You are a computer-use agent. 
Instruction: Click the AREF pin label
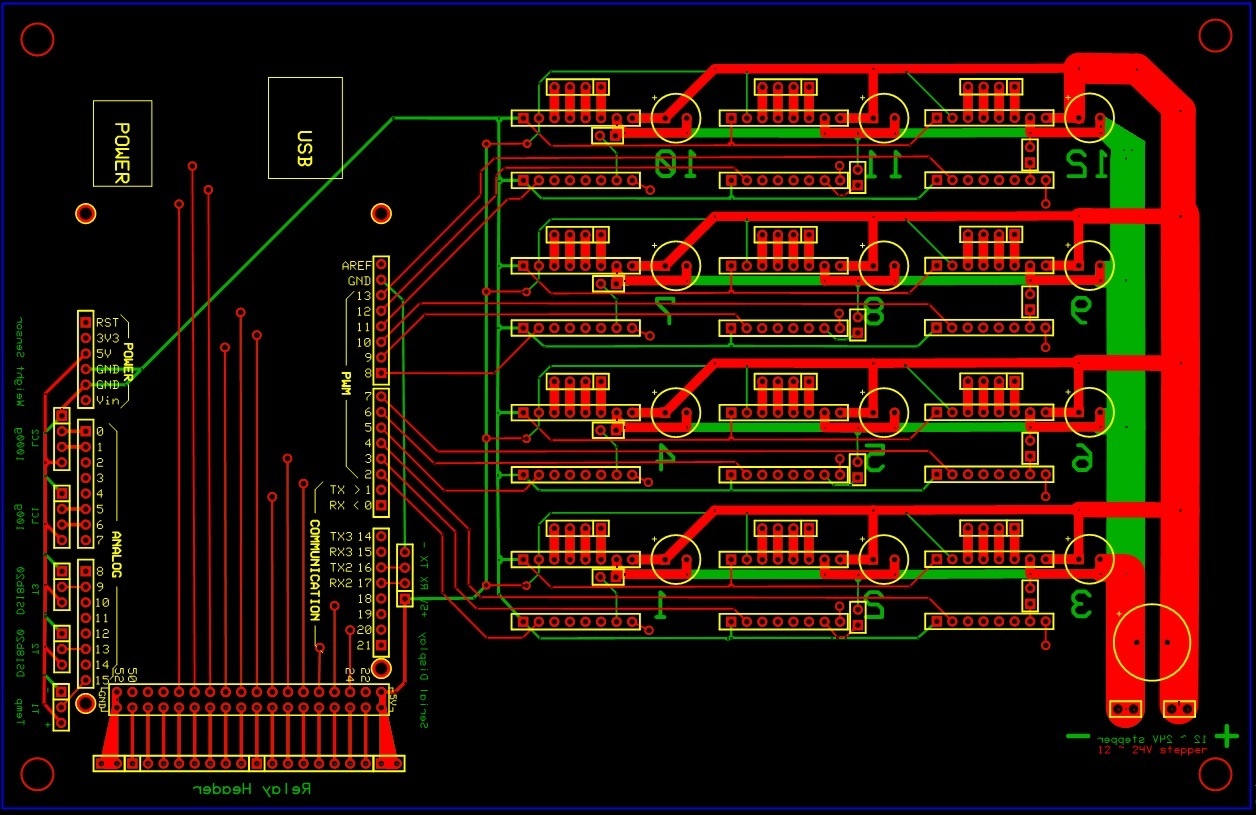356,266
